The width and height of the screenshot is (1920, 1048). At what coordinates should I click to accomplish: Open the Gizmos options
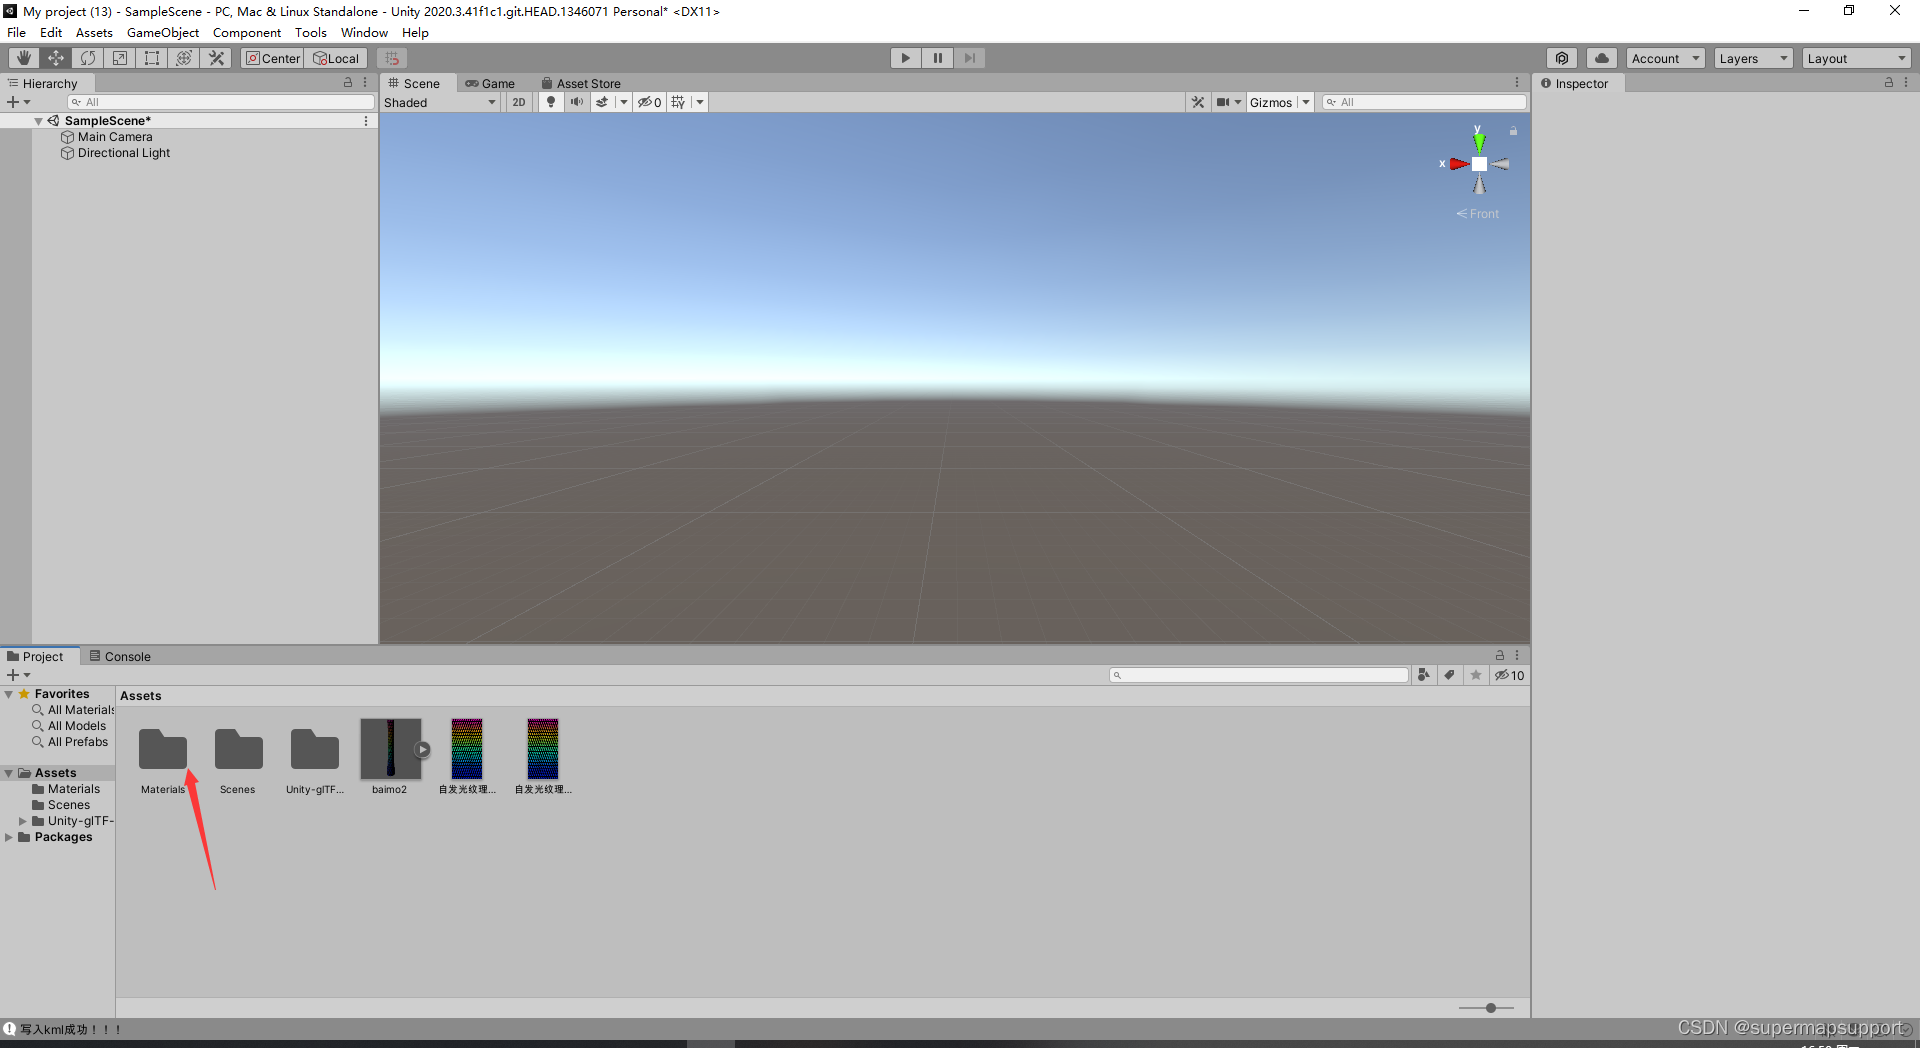(x=1279, y=101)
